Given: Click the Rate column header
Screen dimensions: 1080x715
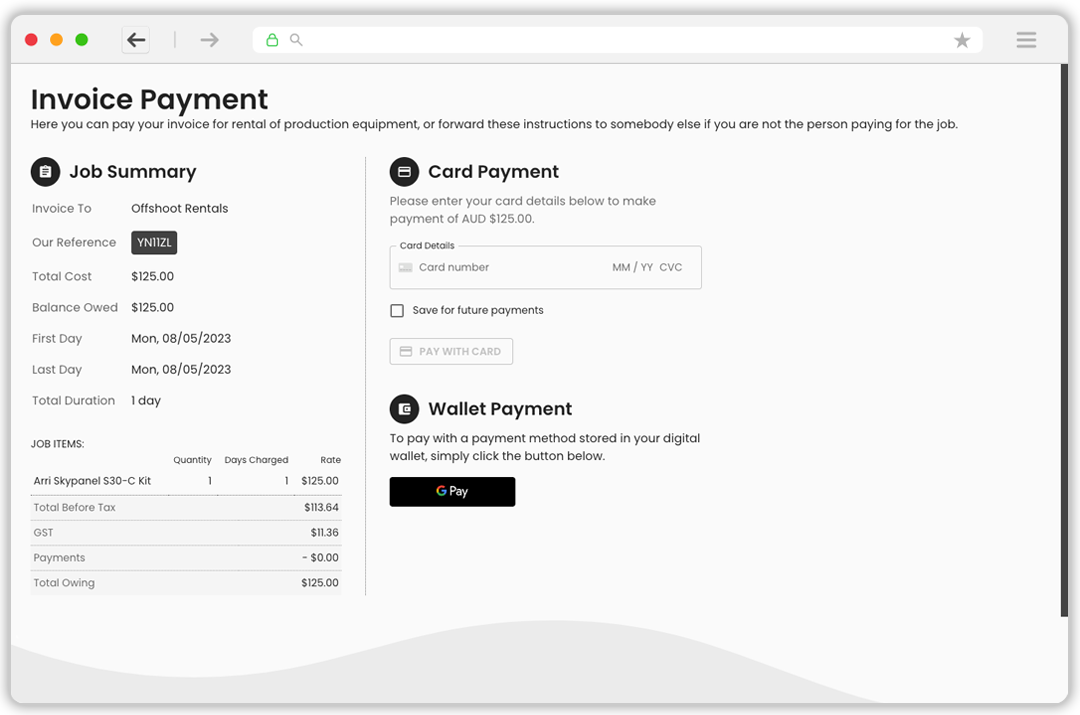Looking at the screenshot, I should pyautogui.click(x=331, y=460).
